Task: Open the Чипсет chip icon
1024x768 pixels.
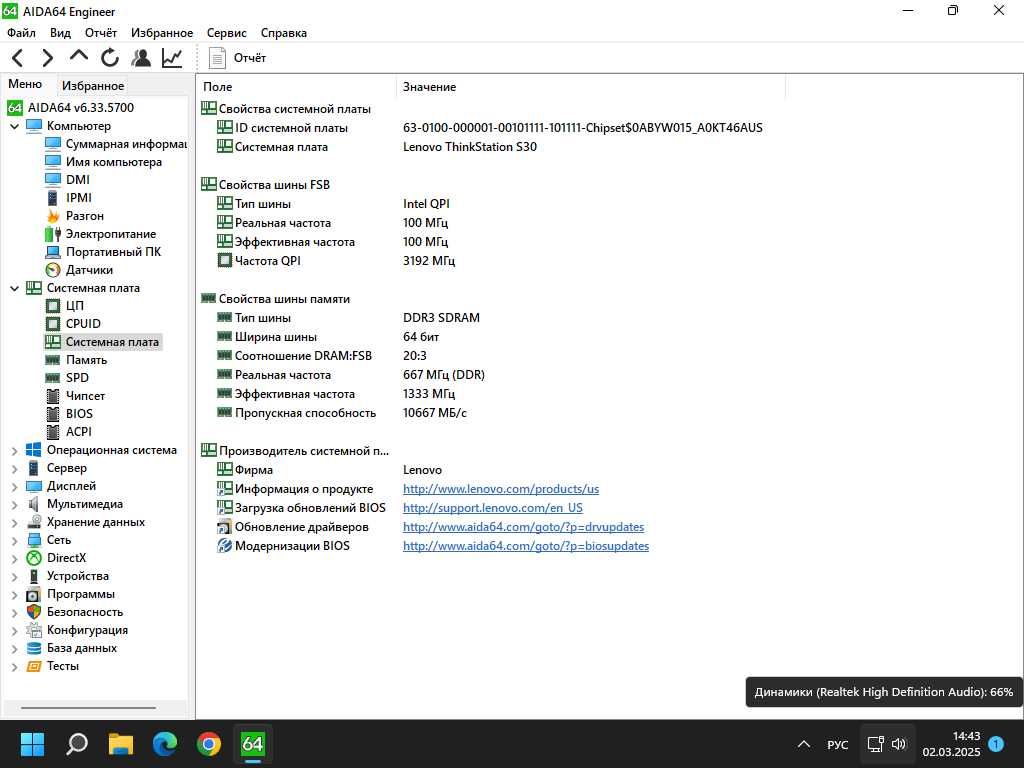Action: 53,396
